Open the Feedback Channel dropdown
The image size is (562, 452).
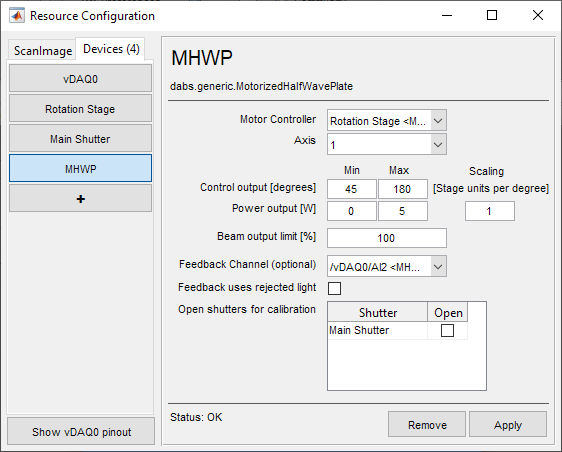(387, 266)
